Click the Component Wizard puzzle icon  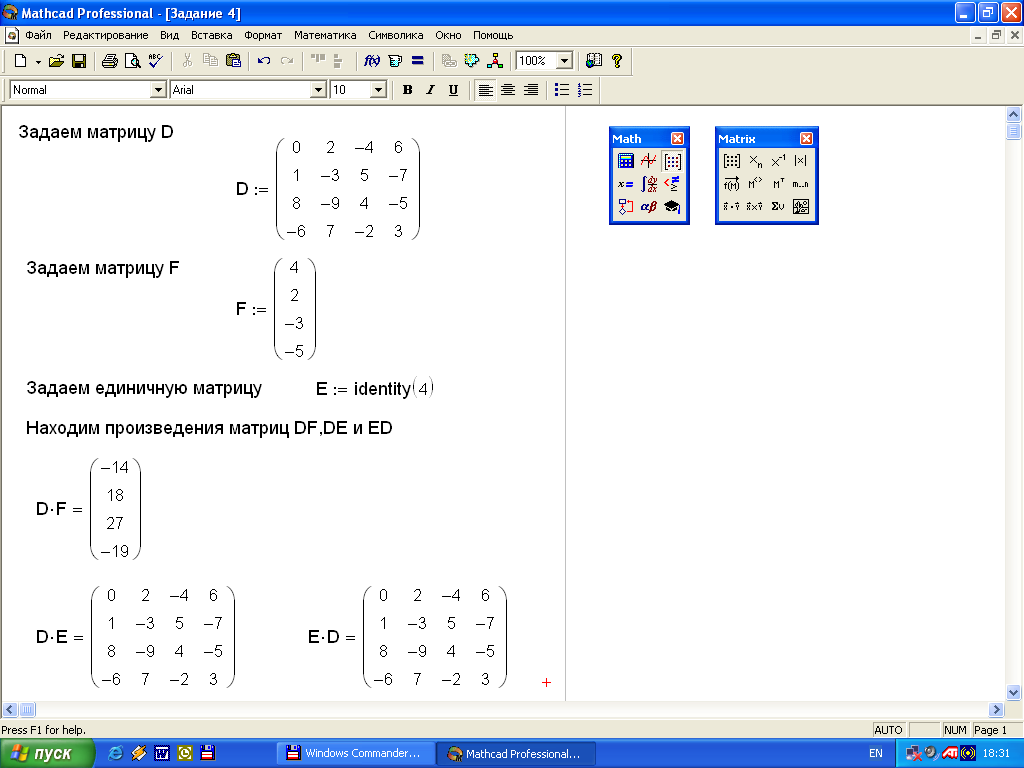pyautogui.click(x=472, y=61)
